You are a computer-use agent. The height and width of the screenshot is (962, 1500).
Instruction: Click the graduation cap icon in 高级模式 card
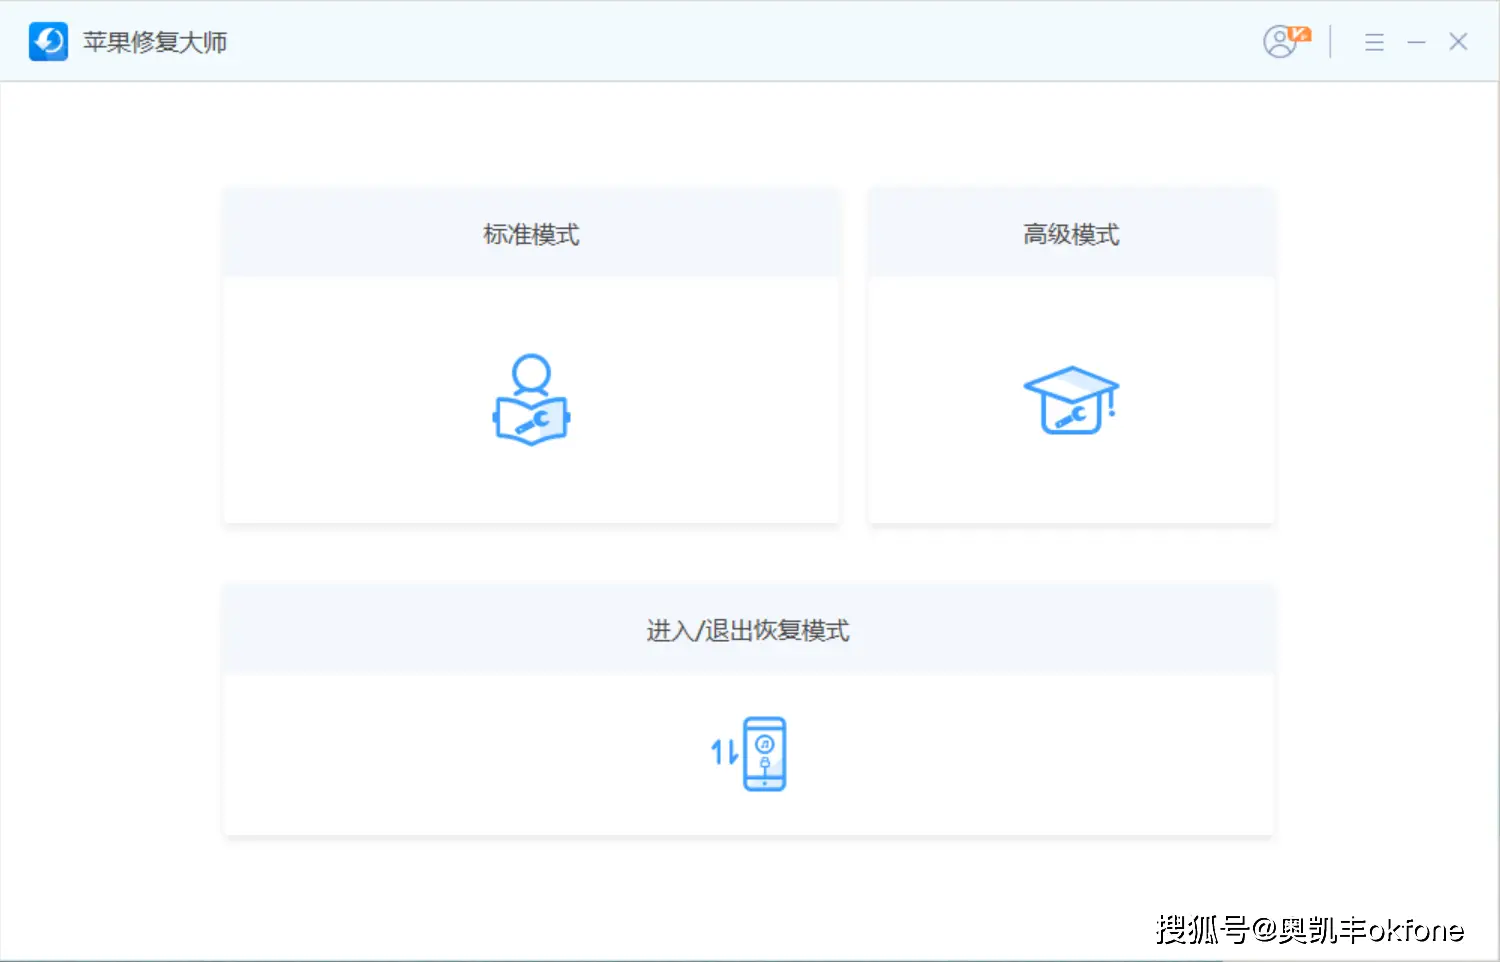click(x=1070, y=400)
